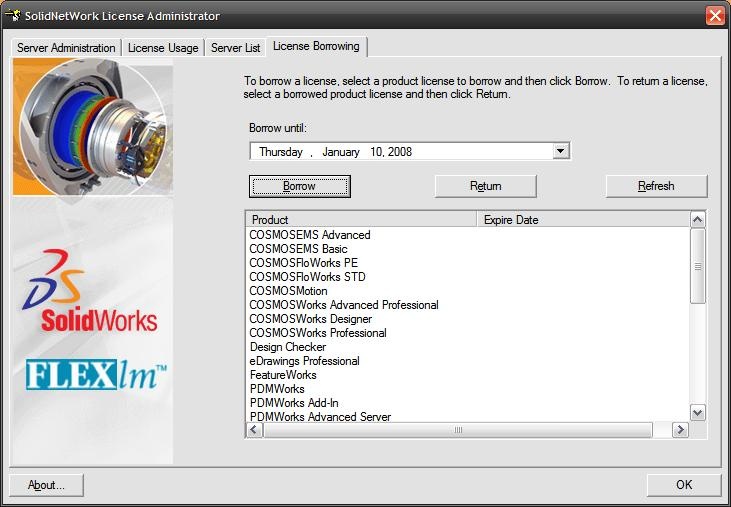Click the horizontal scroll left arrow
Screen dimensions: 731x507
pos(254,430)
